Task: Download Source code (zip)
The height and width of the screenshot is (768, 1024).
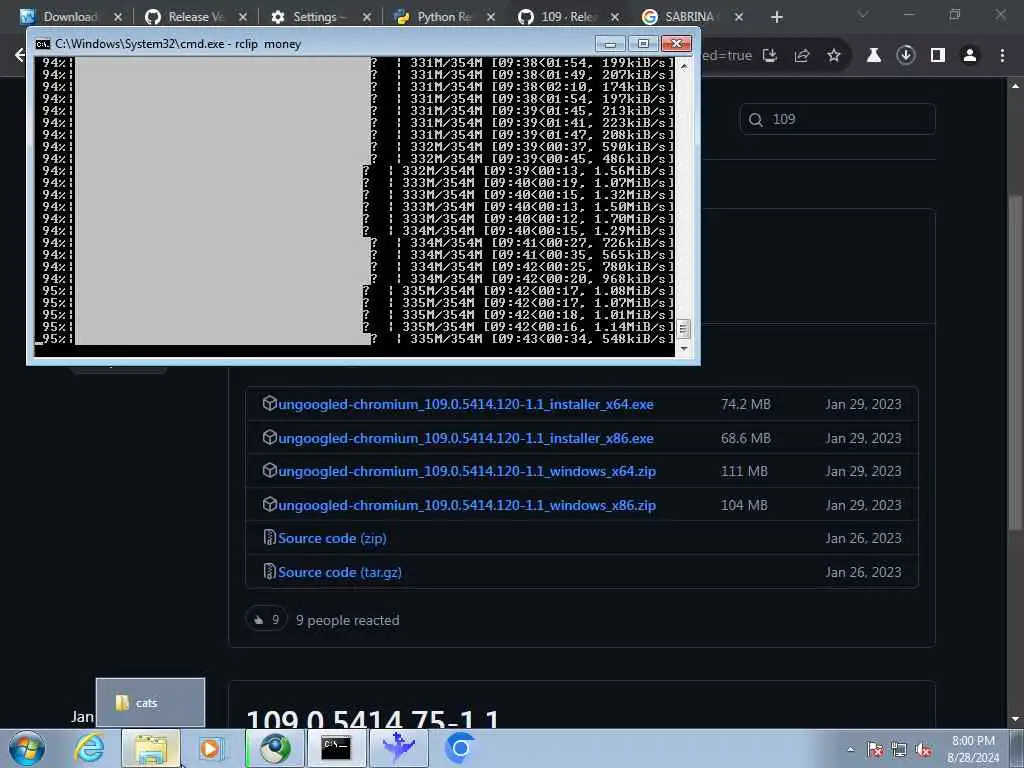Action: click(x=332, y=538)
